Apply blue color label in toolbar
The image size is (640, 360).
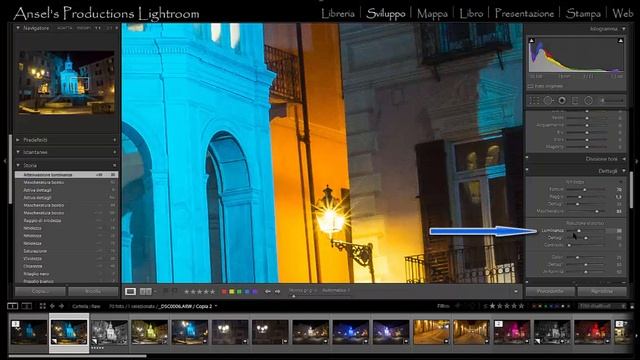pyautogui.click(x=247, y=291)
